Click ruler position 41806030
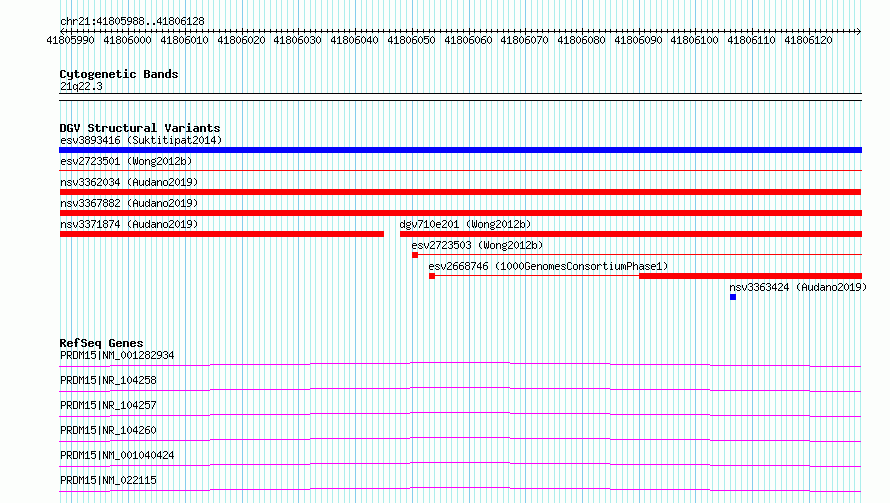 297,40
